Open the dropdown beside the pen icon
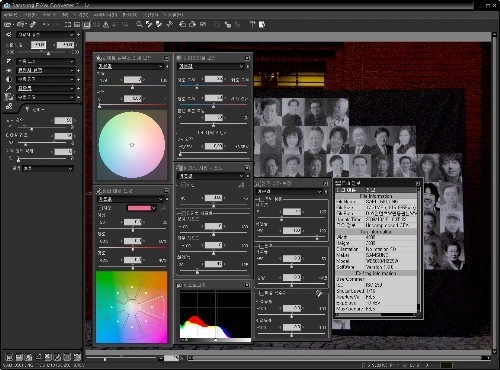 pyautogui.click(x=45, y=88)
